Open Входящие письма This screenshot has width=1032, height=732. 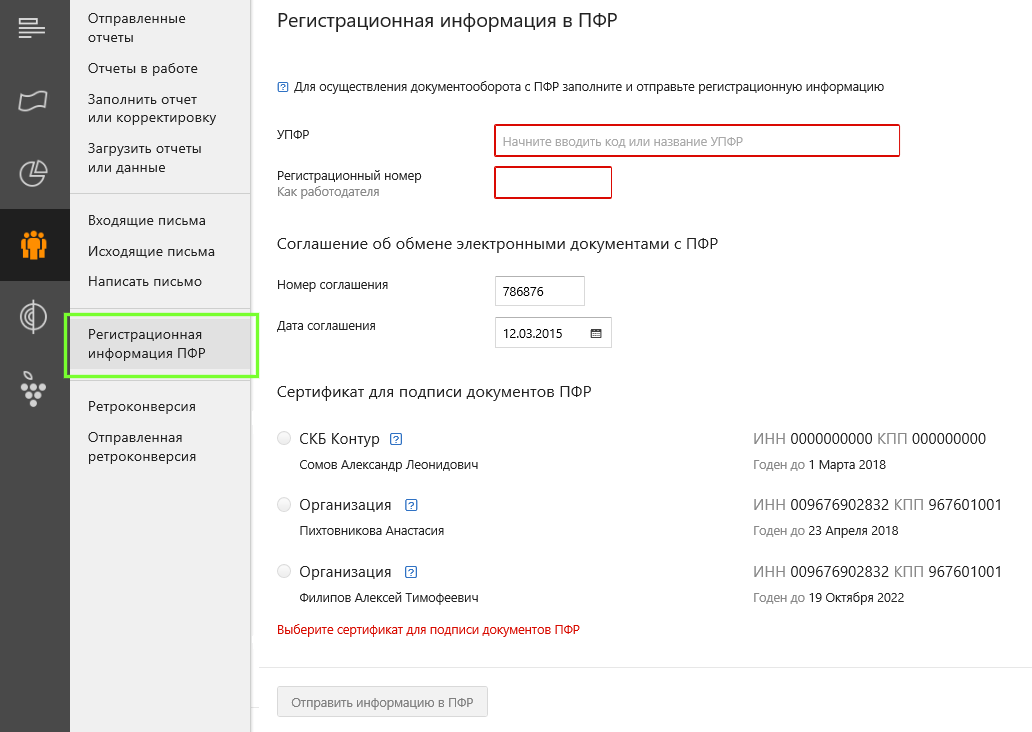click(x=147, y=221)
